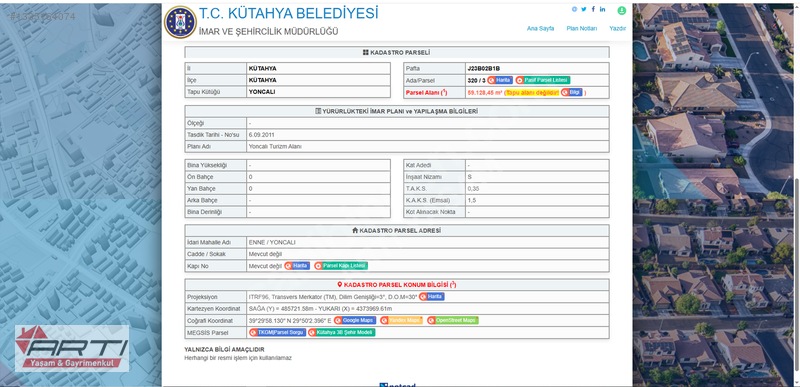Click the Tapu alanı değildir warning label
This screenshot has width=800, height=387.
point(532,93)
